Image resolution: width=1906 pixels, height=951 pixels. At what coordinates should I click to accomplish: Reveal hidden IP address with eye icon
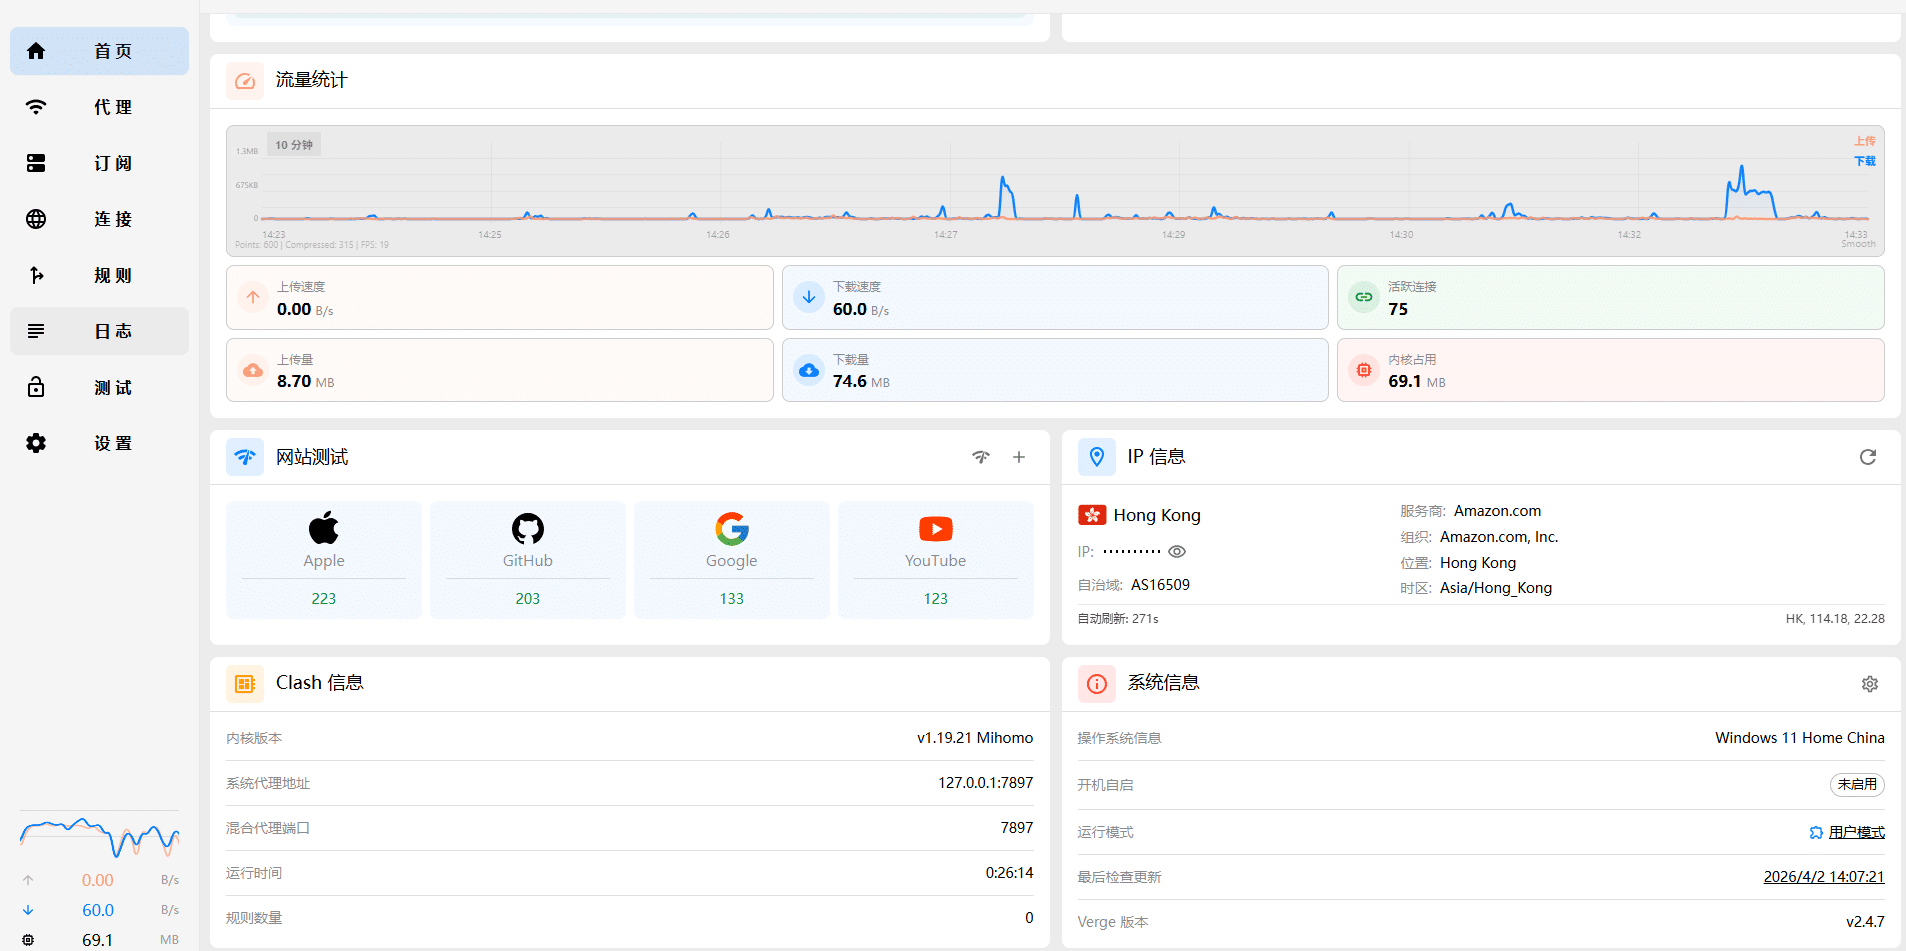pos(1177,552)
